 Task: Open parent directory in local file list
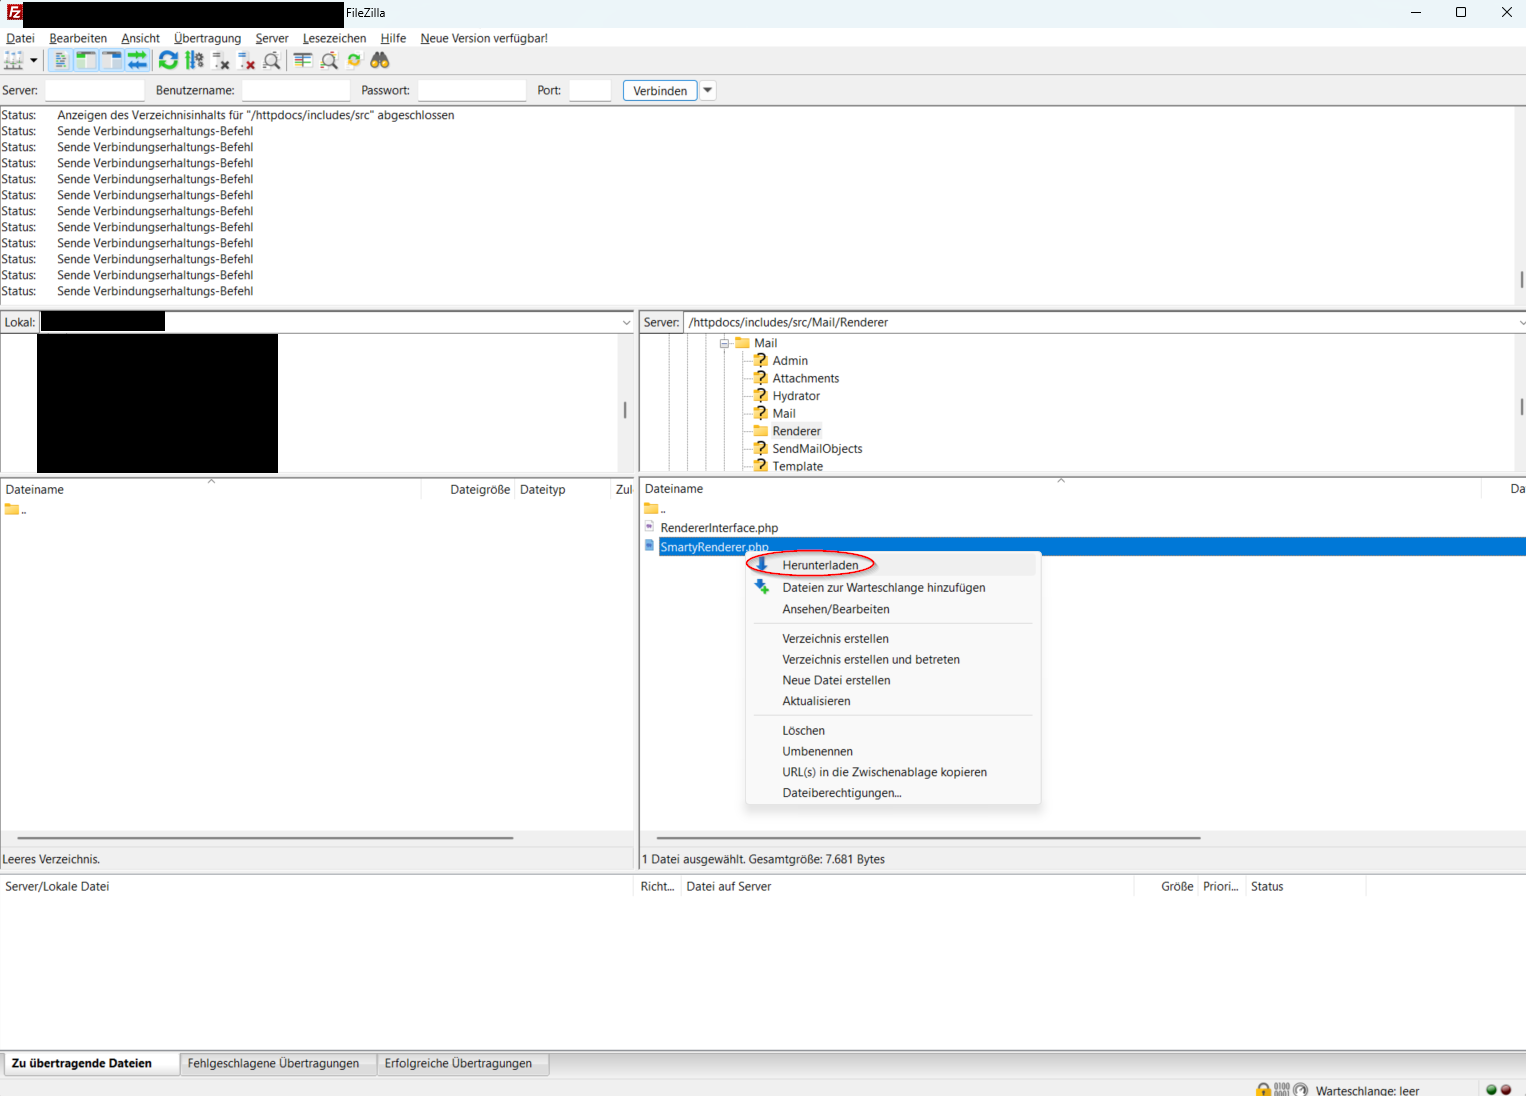point(15,510)
